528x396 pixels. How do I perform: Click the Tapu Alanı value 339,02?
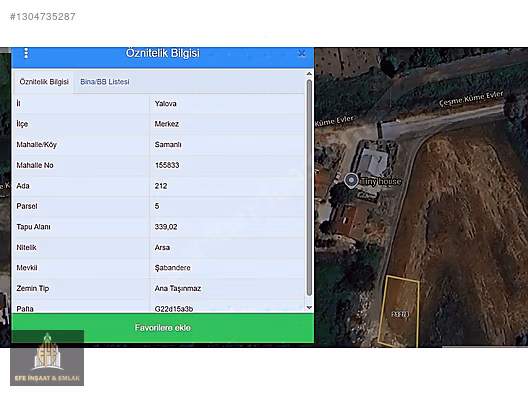(x=166, y=227)
